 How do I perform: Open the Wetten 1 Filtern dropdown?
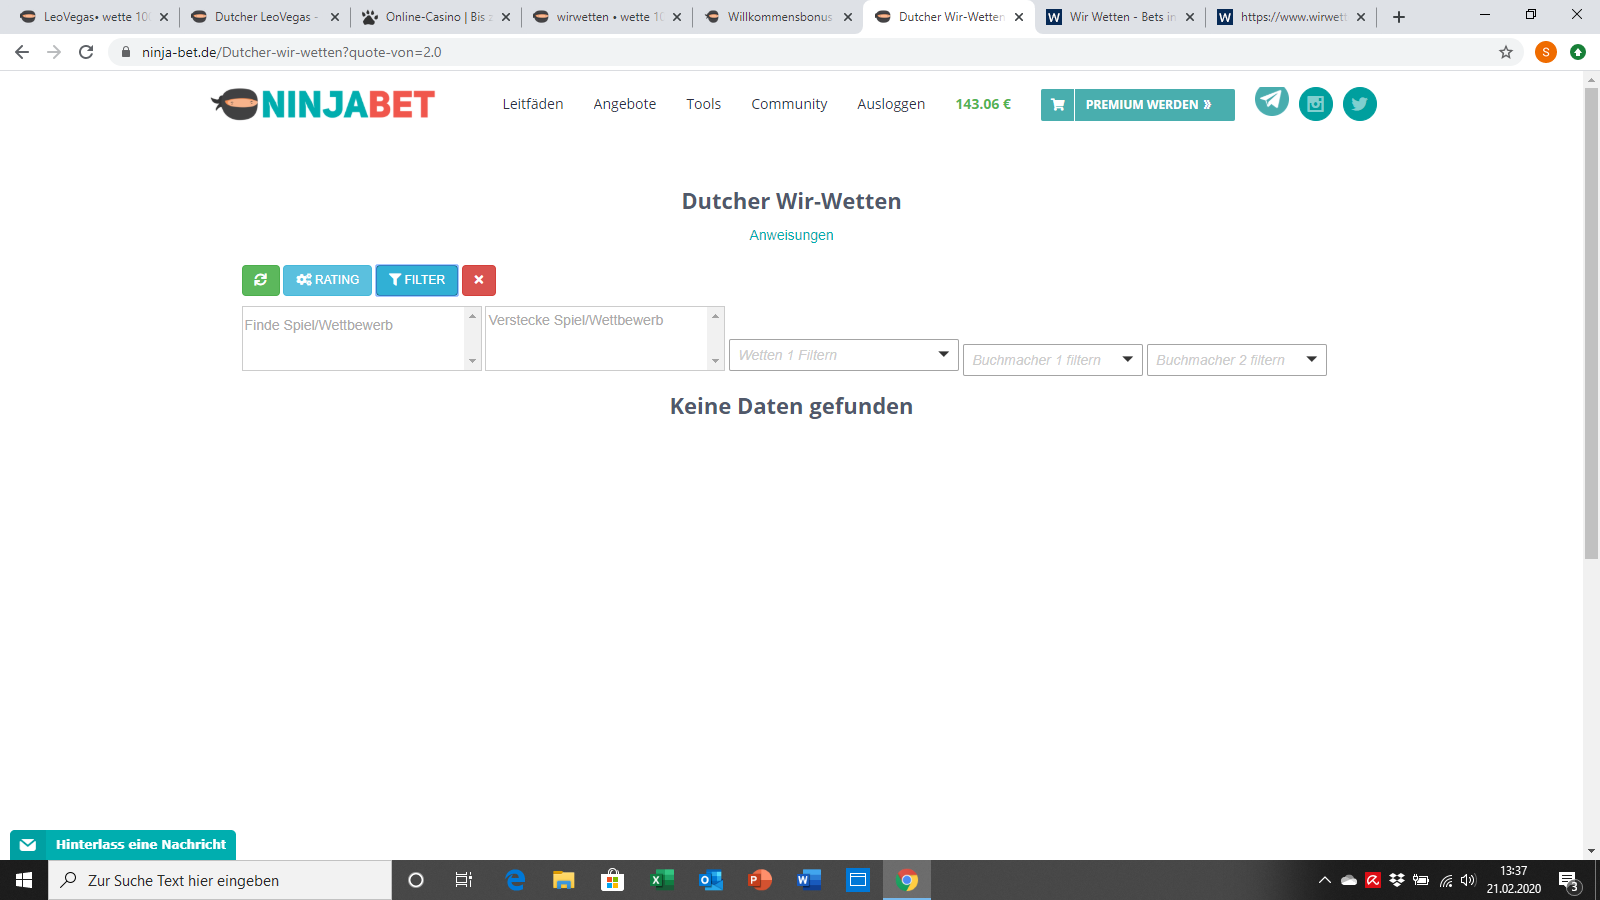tap(844, 355)
